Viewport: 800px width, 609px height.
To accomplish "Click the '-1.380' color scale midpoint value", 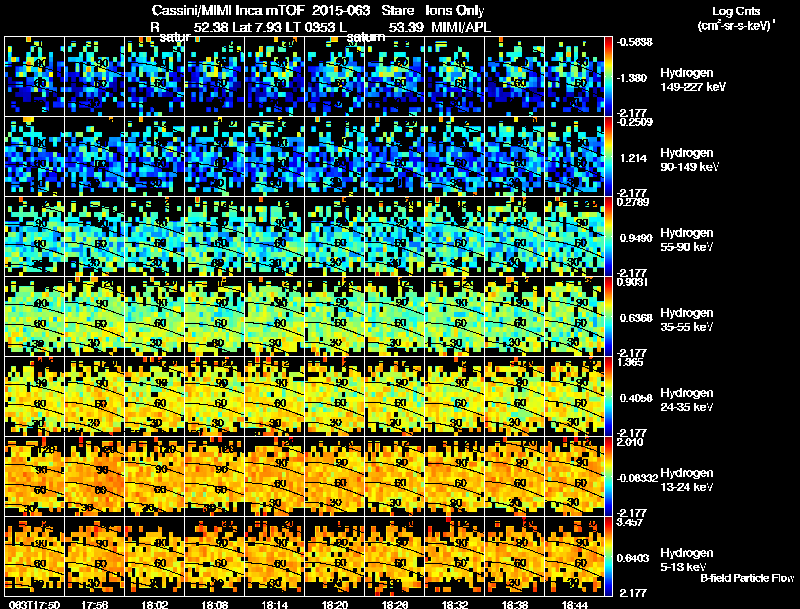I will click(633, 78).
